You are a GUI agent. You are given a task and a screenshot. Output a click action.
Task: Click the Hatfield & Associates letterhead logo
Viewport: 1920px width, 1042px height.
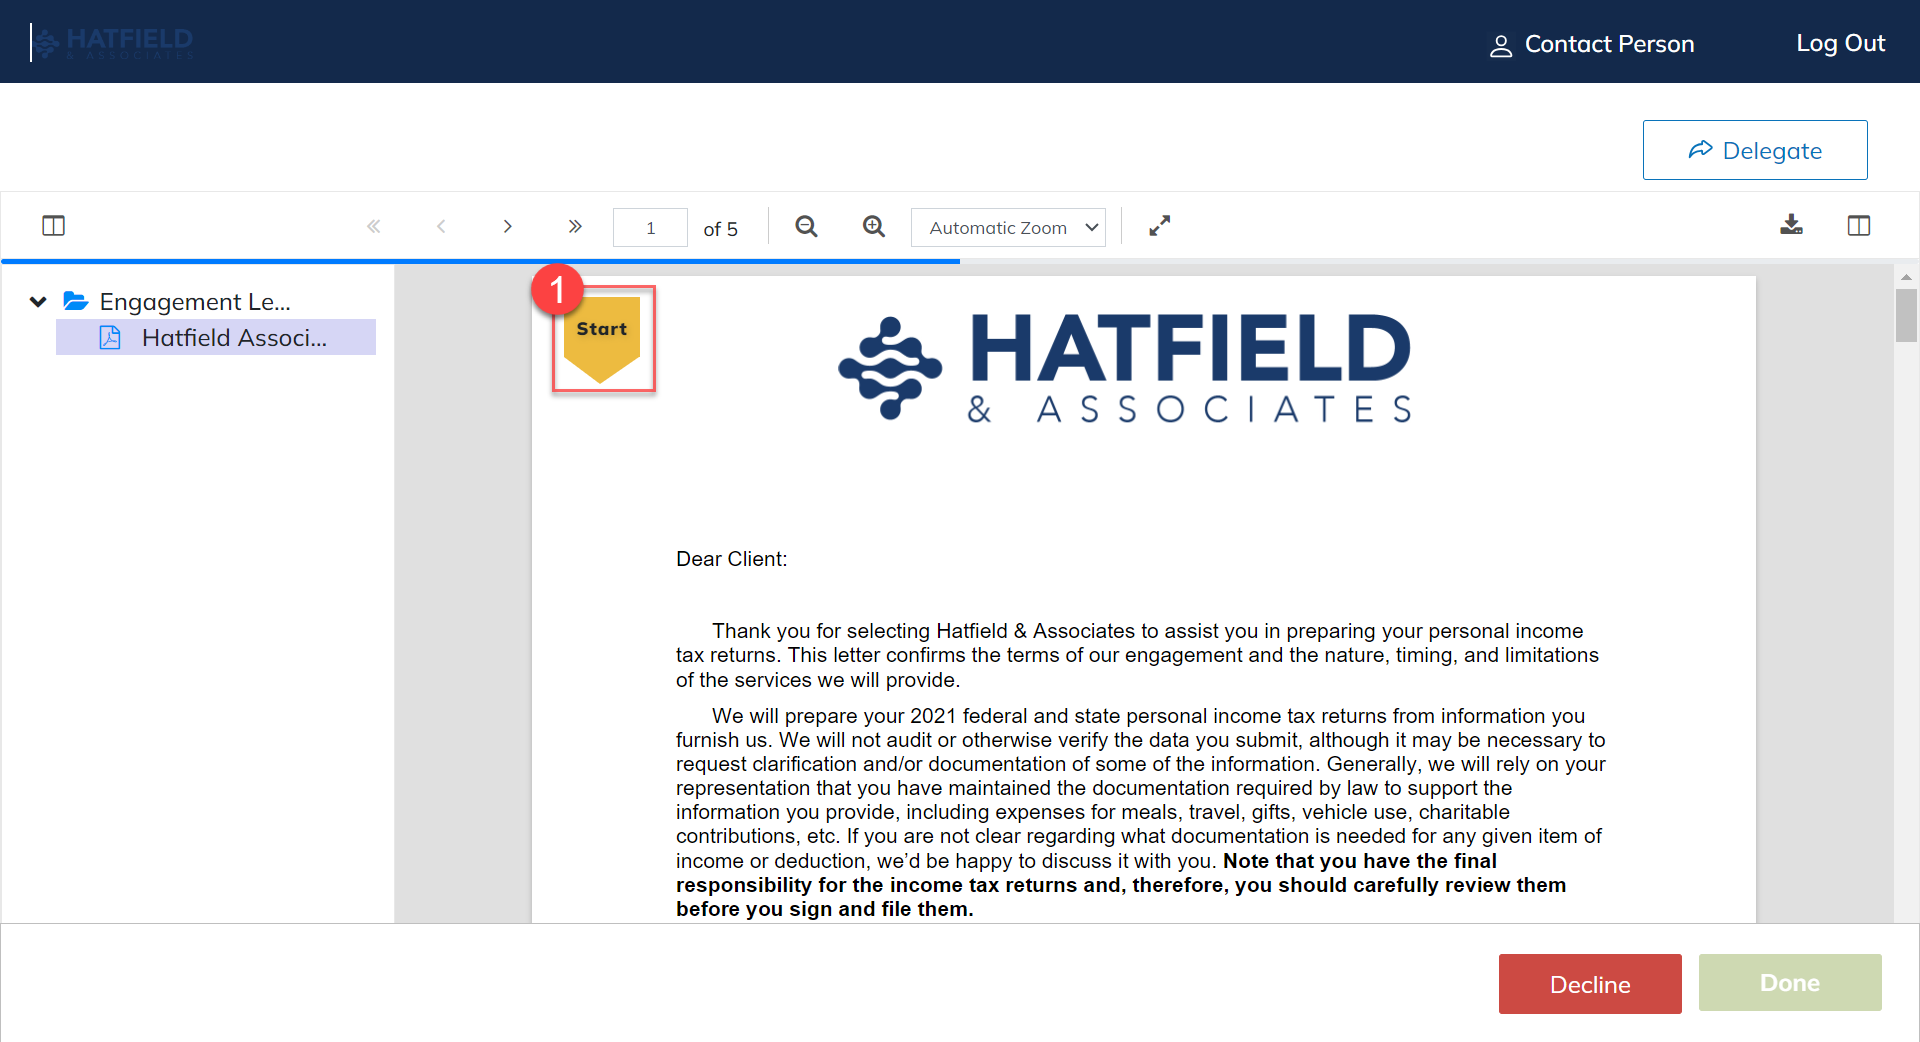(x=1125, y=367)
